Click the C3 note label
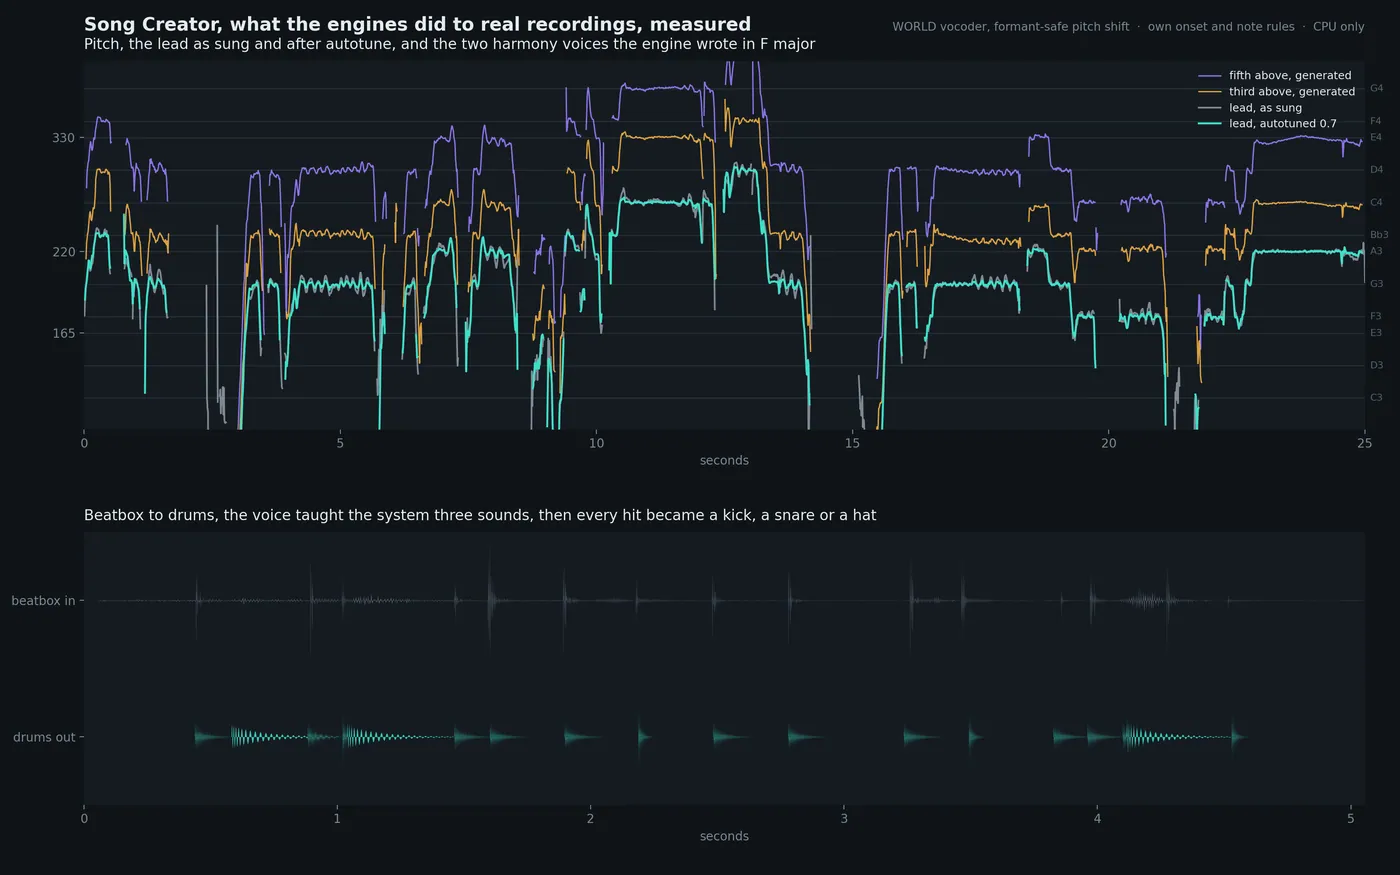Viewport: 1400px width, 875px height. 1376,398
